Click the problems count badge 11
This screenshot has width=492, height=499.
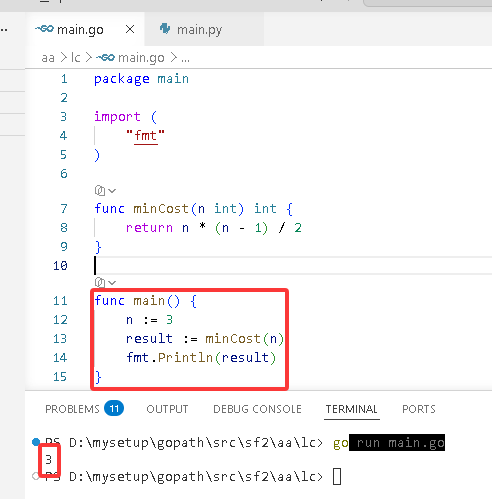(x=114, y=408)
